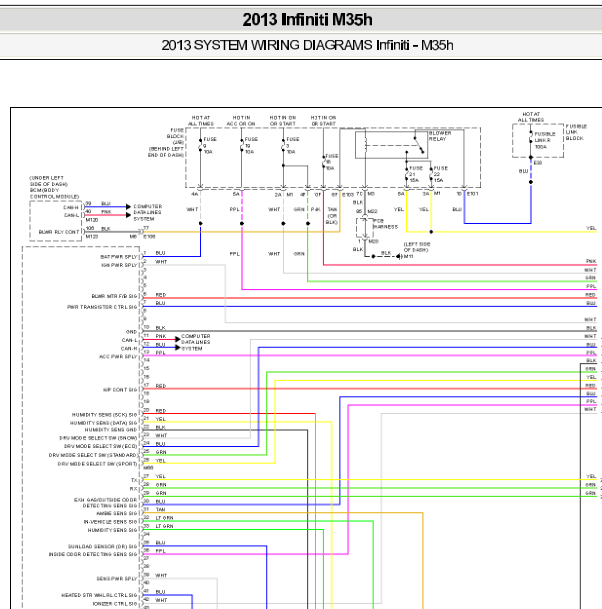Click "EXH GAS/OUTSIDE ODOR DETECTING SENS SIG" label
The width and height of the screenshot is (602, 609).
pos(106,503)
